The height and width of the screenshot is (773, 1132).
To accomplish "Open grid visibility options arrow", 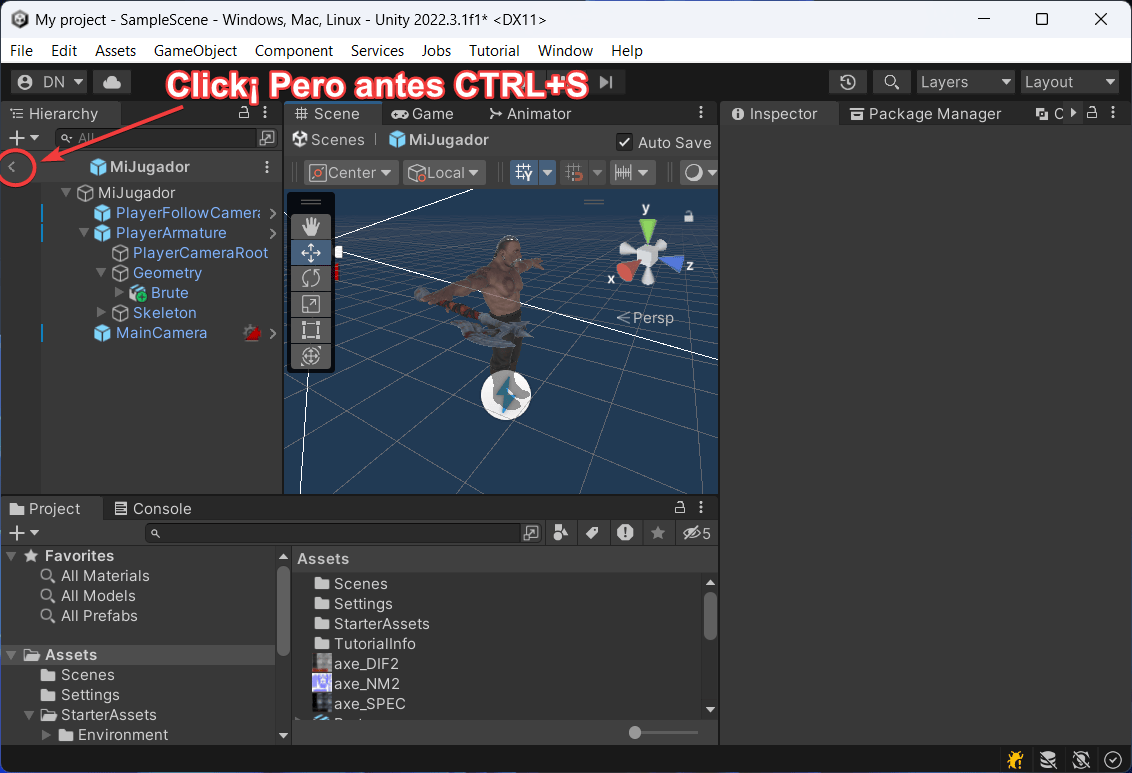I will click(547, 172).
